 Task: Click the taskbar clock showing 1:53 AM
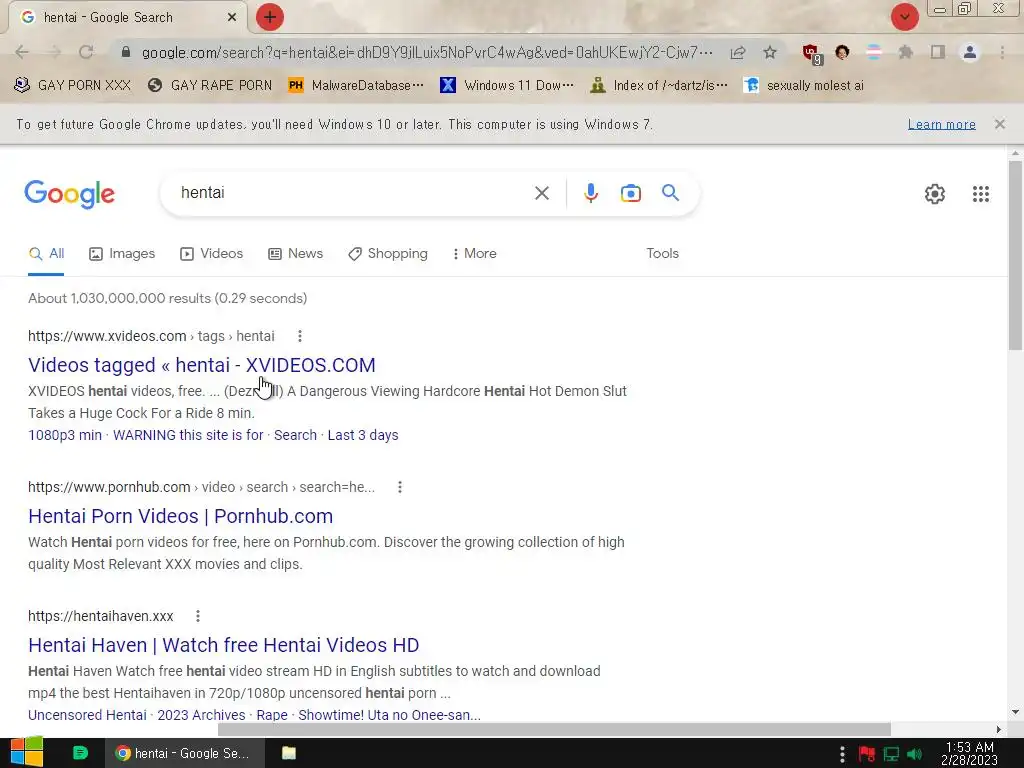pos(969,753)
